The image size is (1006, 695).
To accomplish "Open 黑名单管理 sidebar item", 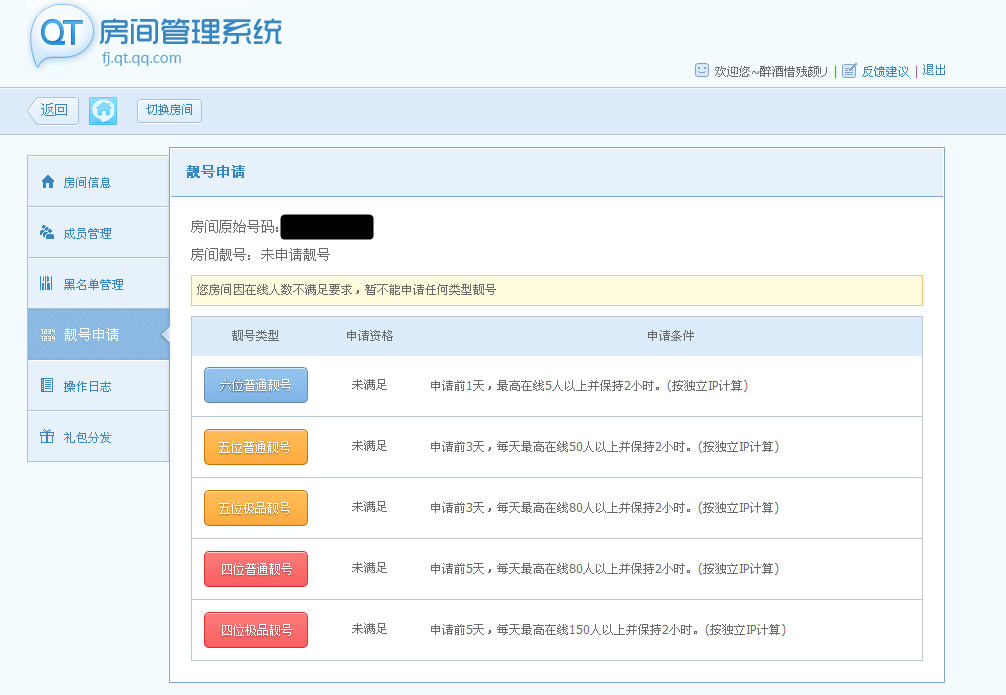I will (98, 284).
